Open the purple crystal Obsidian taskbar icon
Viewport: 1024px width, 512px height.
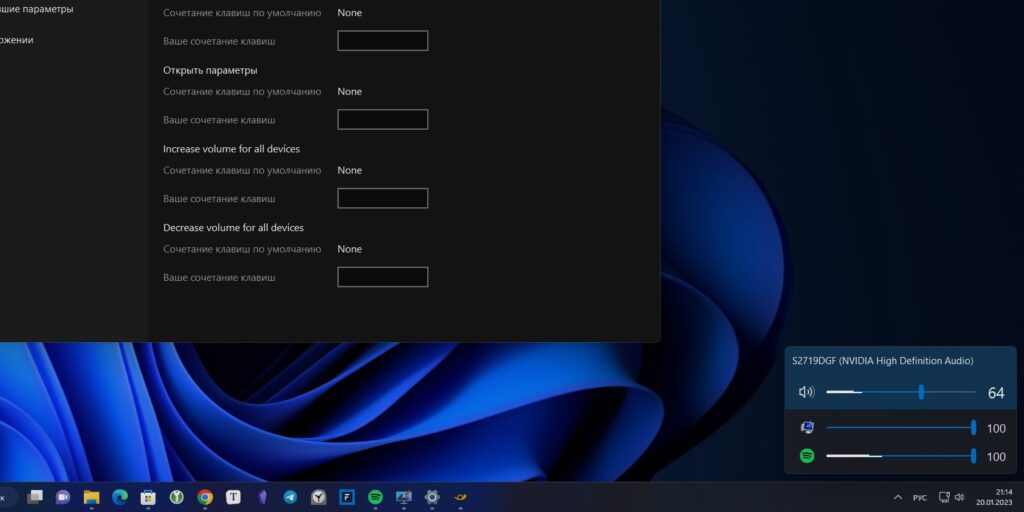(262, 497)
